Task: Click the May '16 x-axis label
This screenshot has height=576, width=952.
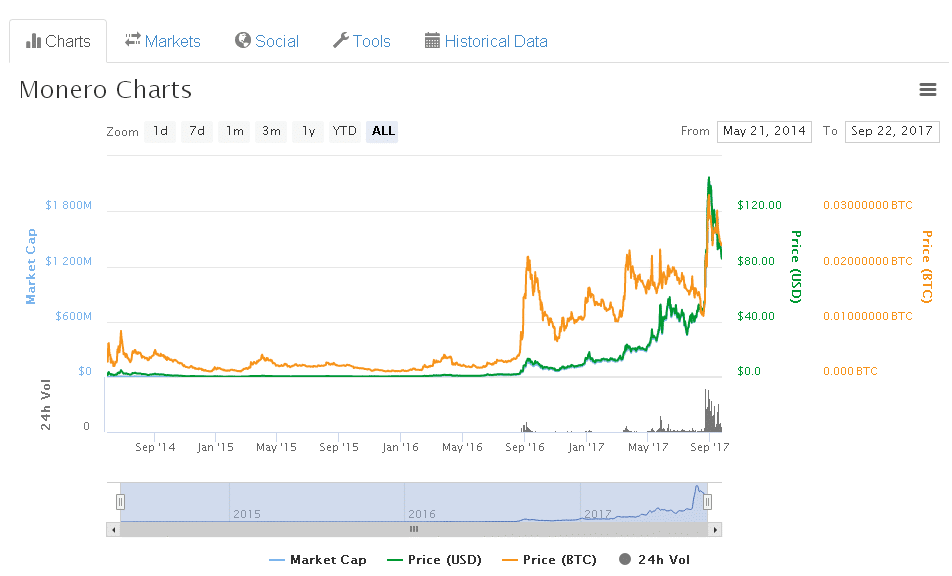Action: click(x=462, y=447)
